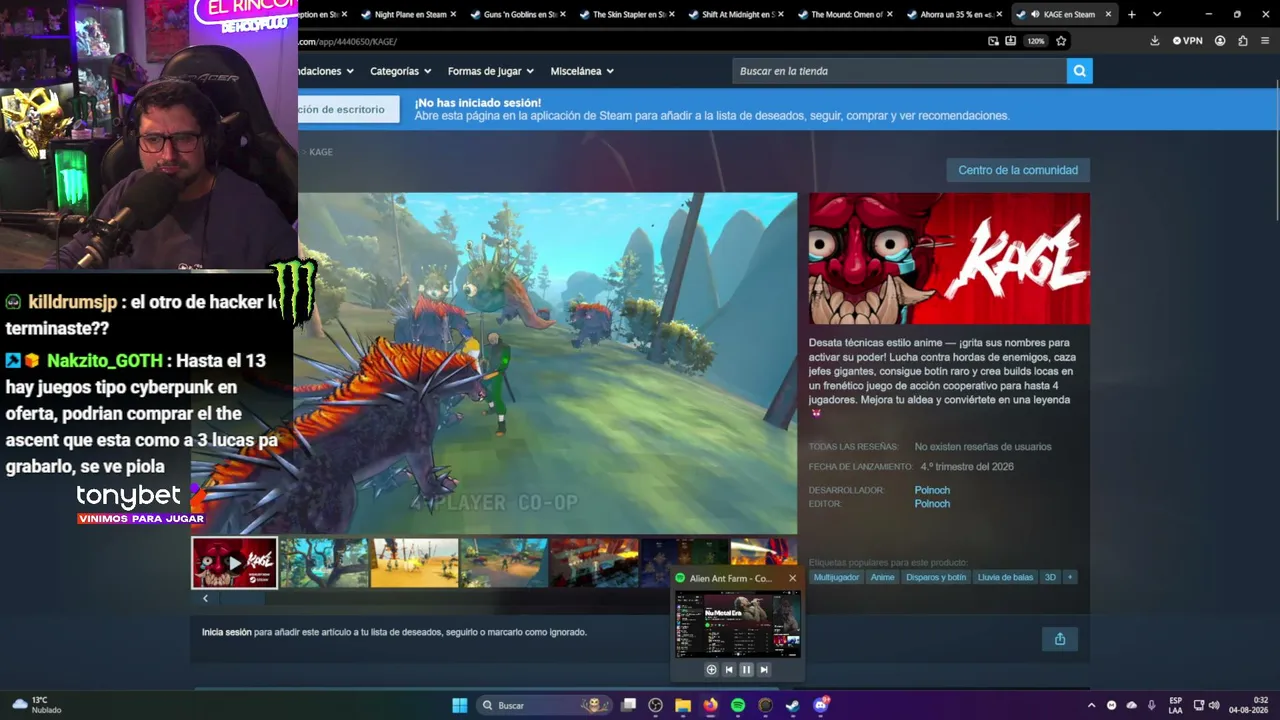Skip to previous track in media popup
Image resolution: width=1280 pixels, height=720 pixels.
pyautogui.click(x=729, y=670)
